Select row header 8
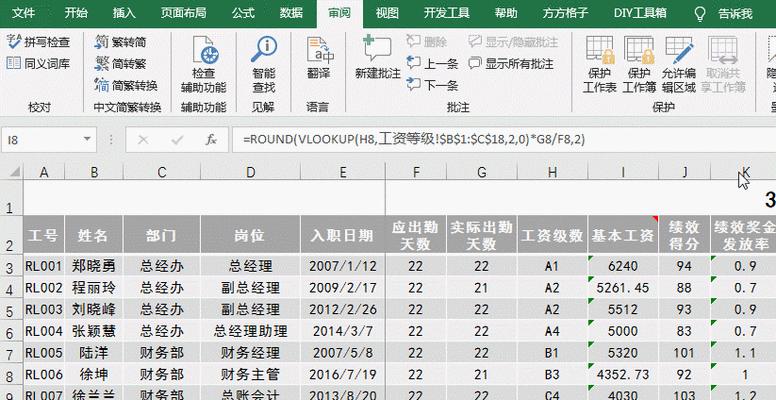 (11, 375)
